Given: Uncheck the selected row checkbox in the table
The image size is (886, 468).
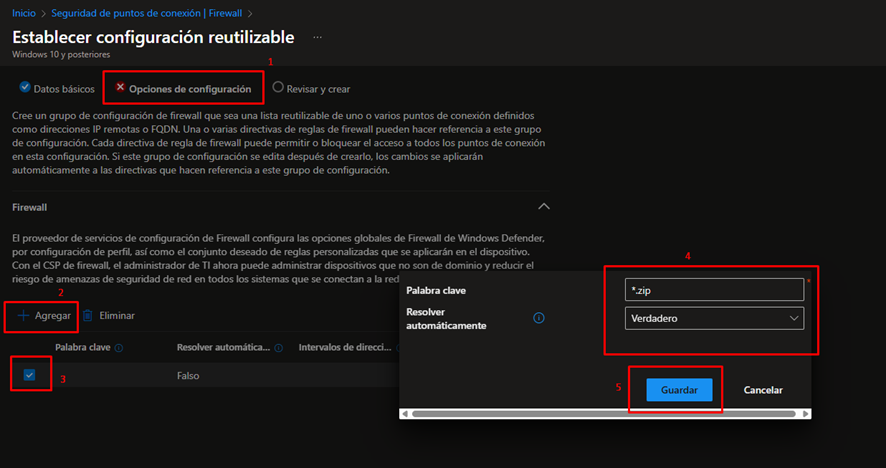Looking at the screenshot, I should click(x=29, y=374).
